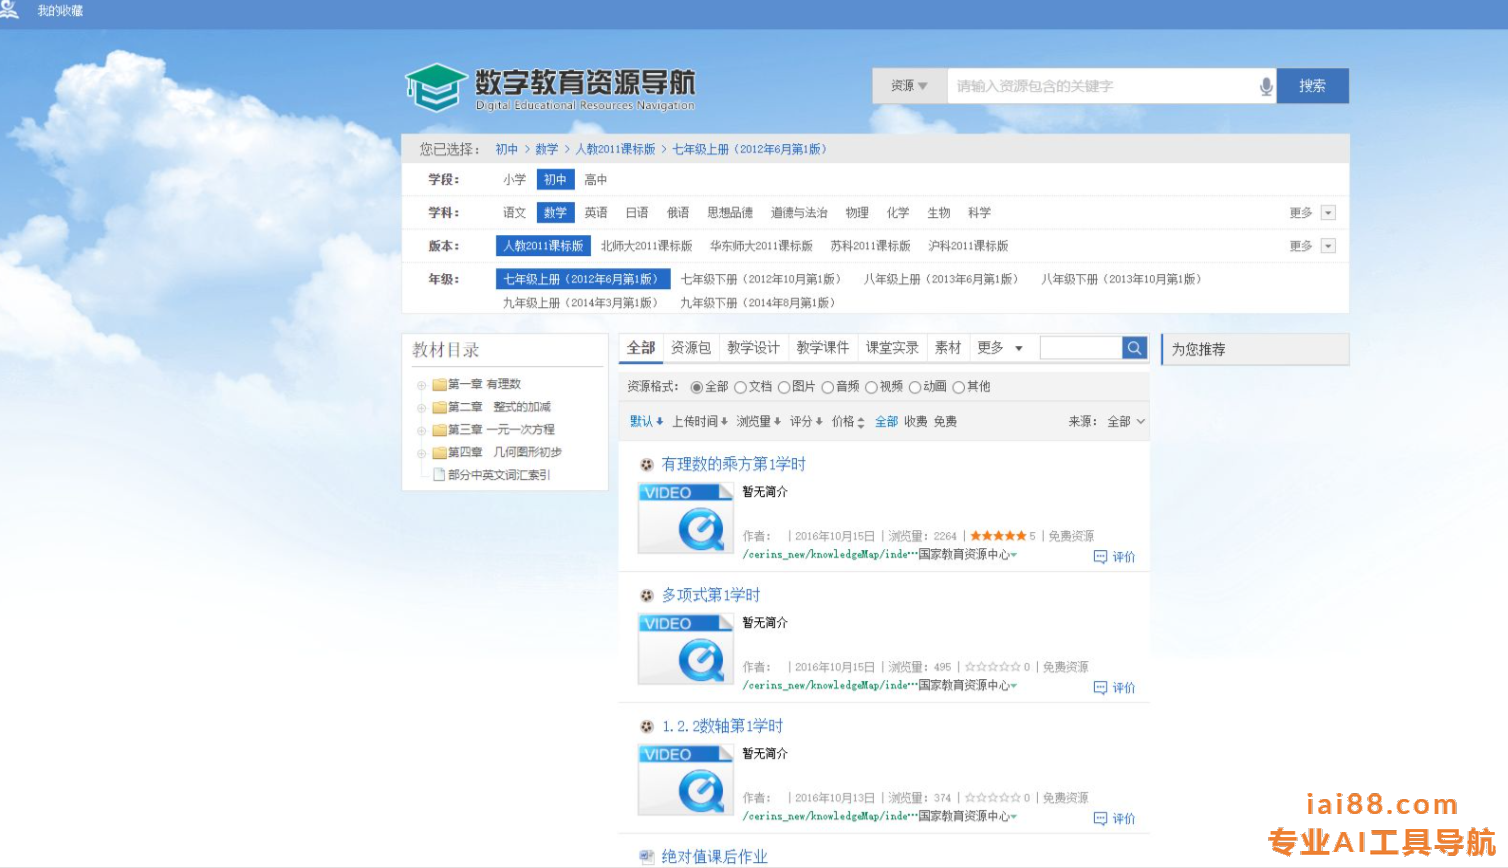Select the 动画 format radio button
This screenshot has height=868, width=1508.
(x=914, y=387)
